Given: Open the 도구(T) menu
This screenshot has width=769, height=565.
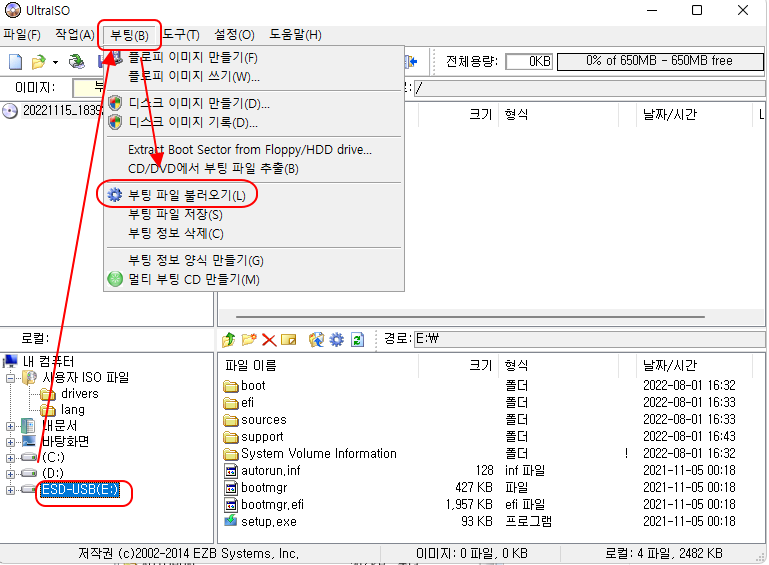Looking at the screenshot, I should click(x=181, y=35).
